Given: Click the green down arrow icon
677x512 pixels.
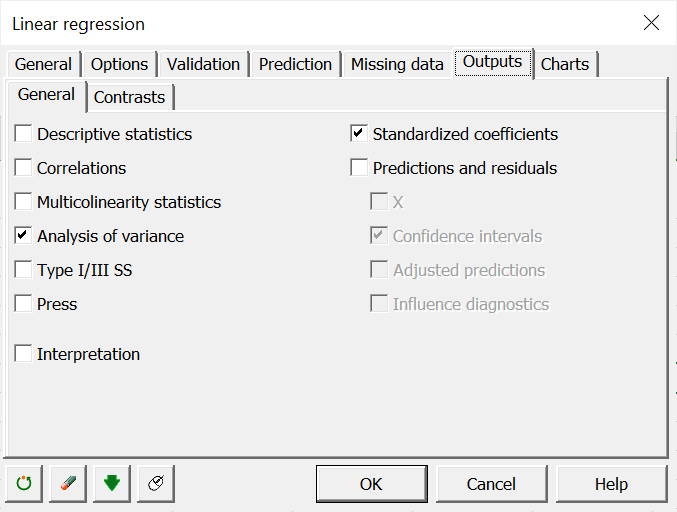Looking at the screenshot, I should (x=112, y=484).
